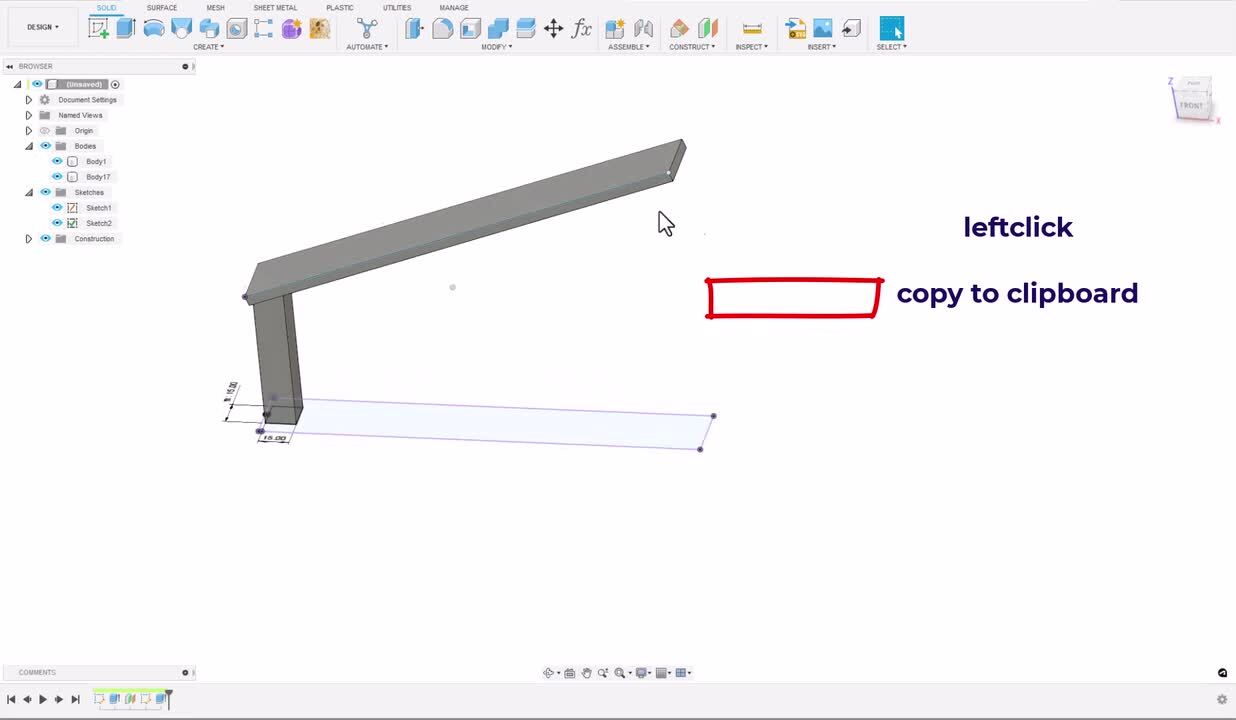Click the FRONT face of ViewCube
The height and width of the screenshot is (720, 1236).
(x=1191, y=105)
